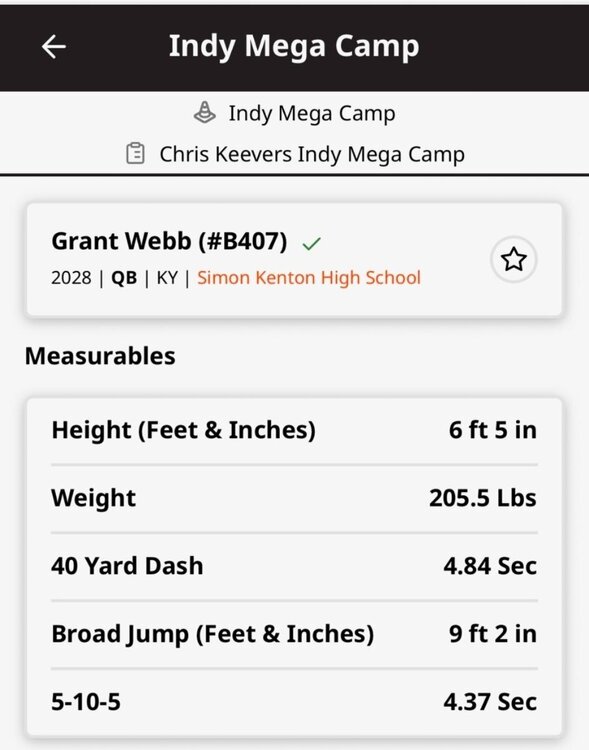Click the green verified checkmark
The width and height of the screenshot is (589, 750).
pos(311,243)
